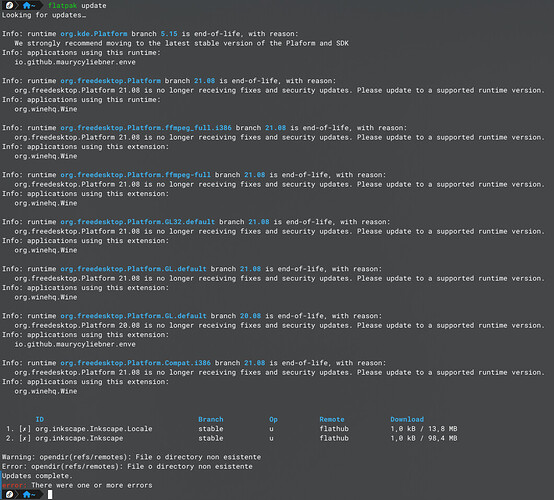Click the org.freedesktop.Platform.GL32.default runtime name
554x500 pixels.
(137, 222)
